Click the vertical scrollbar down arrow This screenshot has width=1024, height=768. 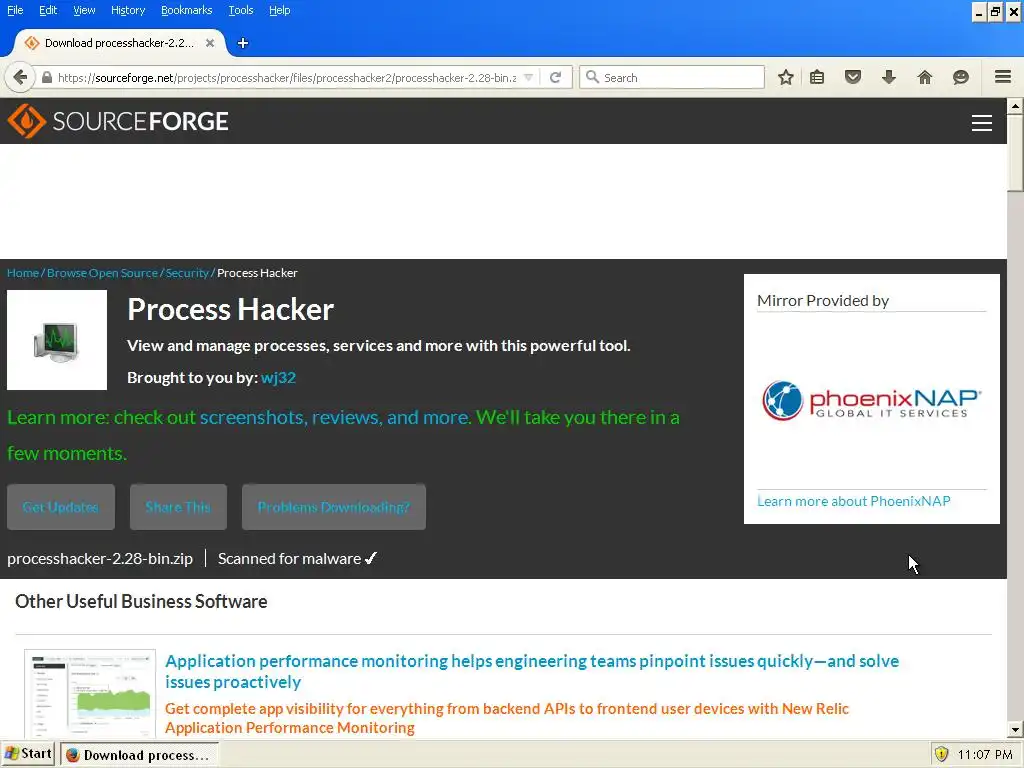click(1015, 729)
